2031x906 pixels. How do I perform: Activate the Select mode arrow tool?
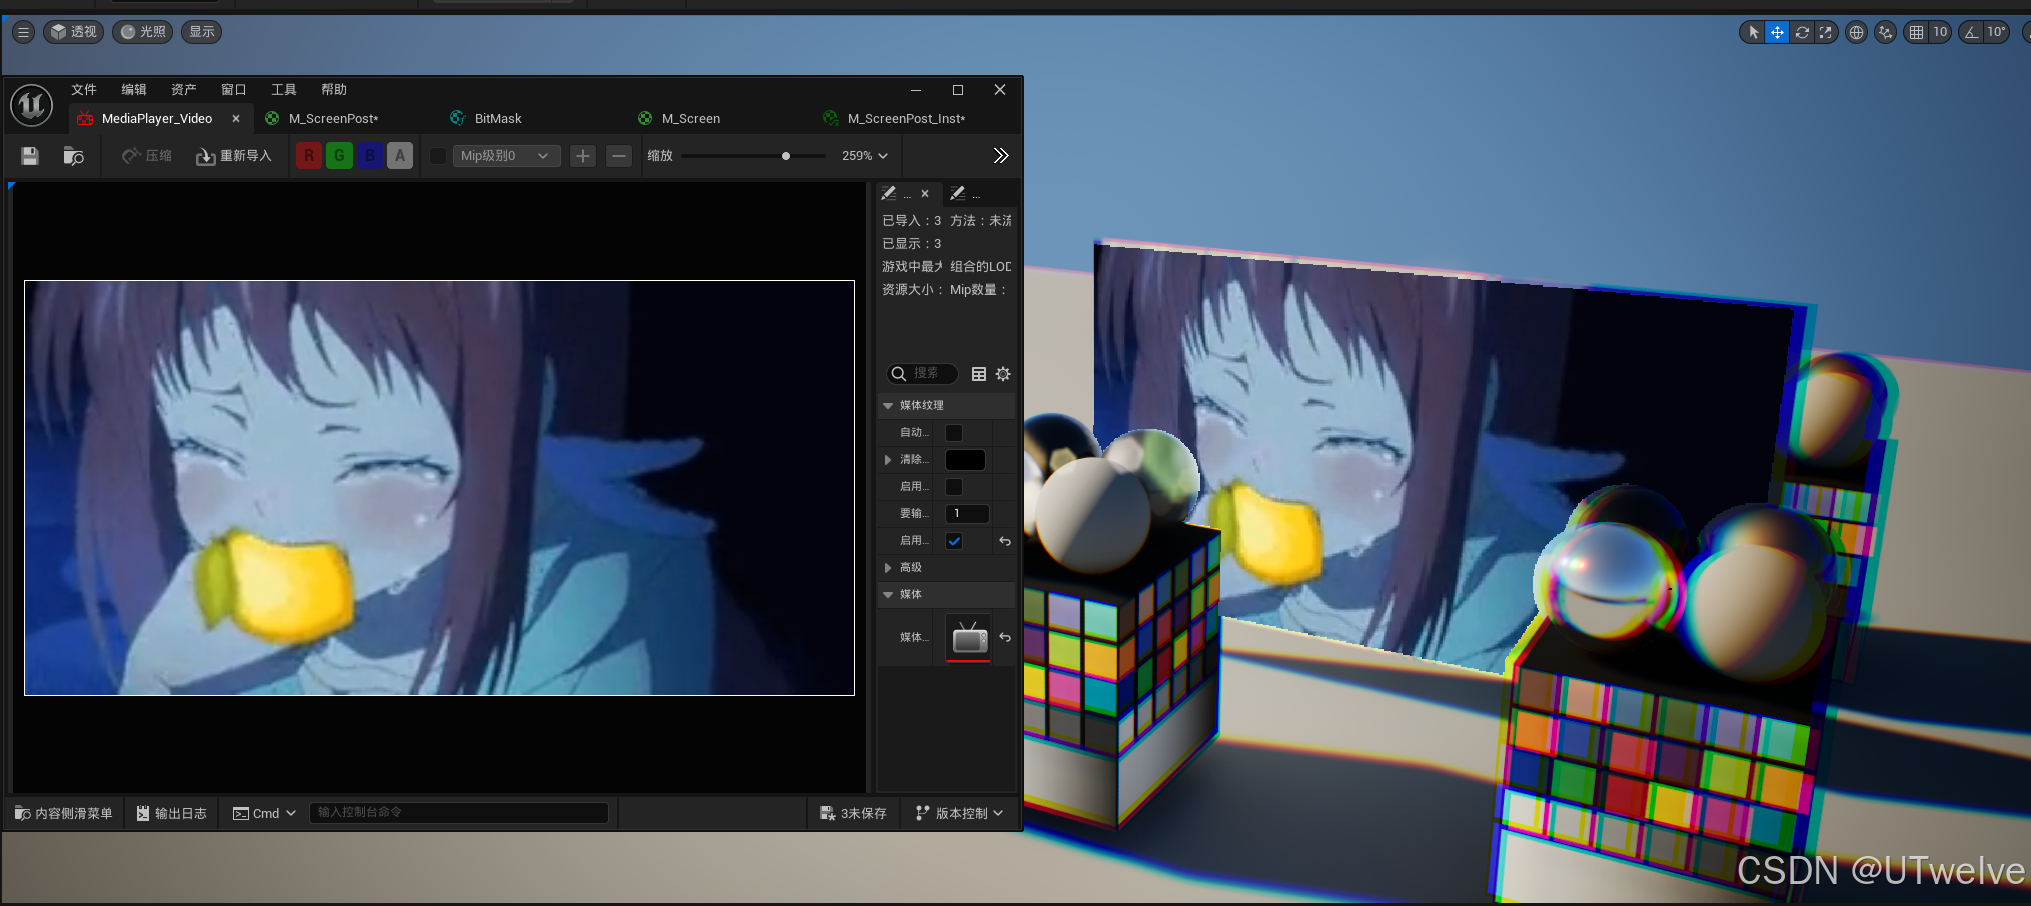[x=1753, y=32]
